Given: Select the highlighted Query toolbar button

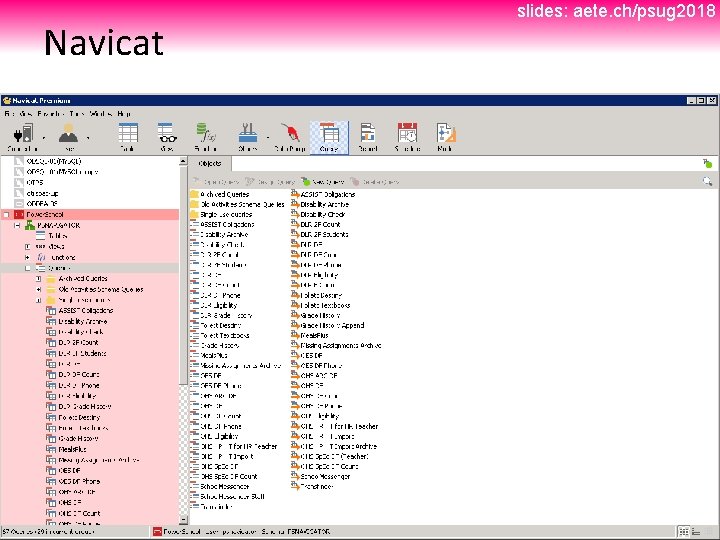Looking at the screenshot, I should (x=329, y=137).
